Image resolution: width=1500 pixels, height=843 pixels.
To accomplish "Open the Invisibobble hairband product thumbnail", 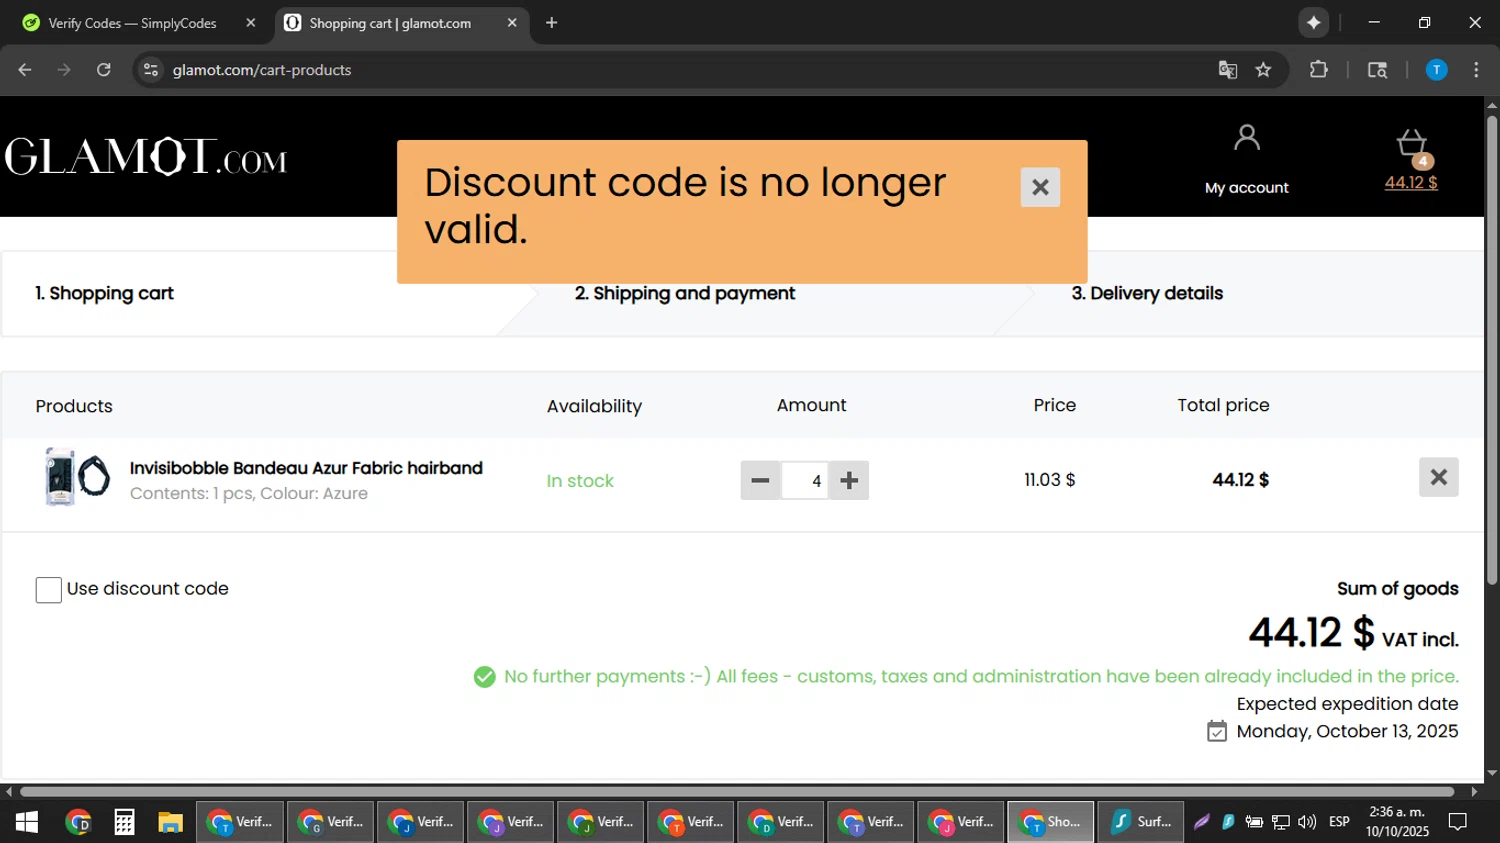I will point(77,477).
